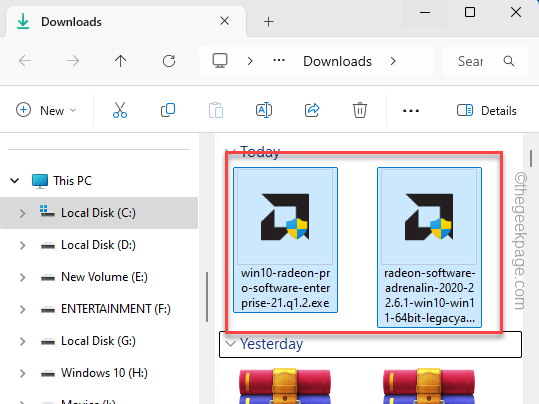Screen dimensions: 539x404
Task: Click the address bar ellipsis
Action: (x=279, y=61)
